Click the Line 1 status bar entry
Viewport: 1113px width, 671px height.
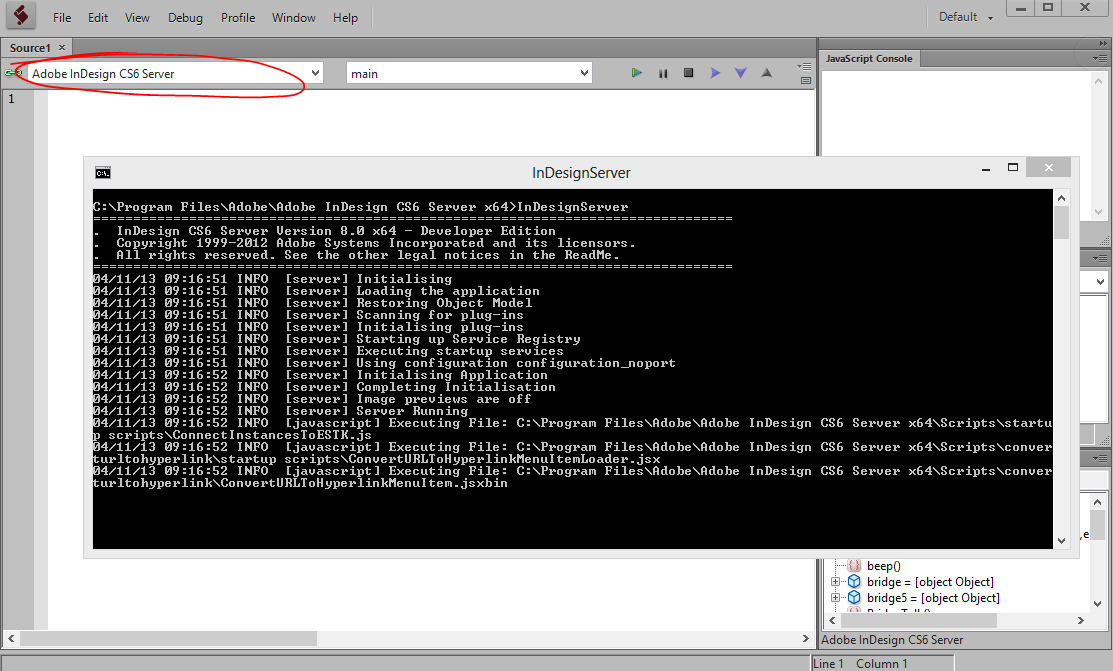(x=828, y=664)
